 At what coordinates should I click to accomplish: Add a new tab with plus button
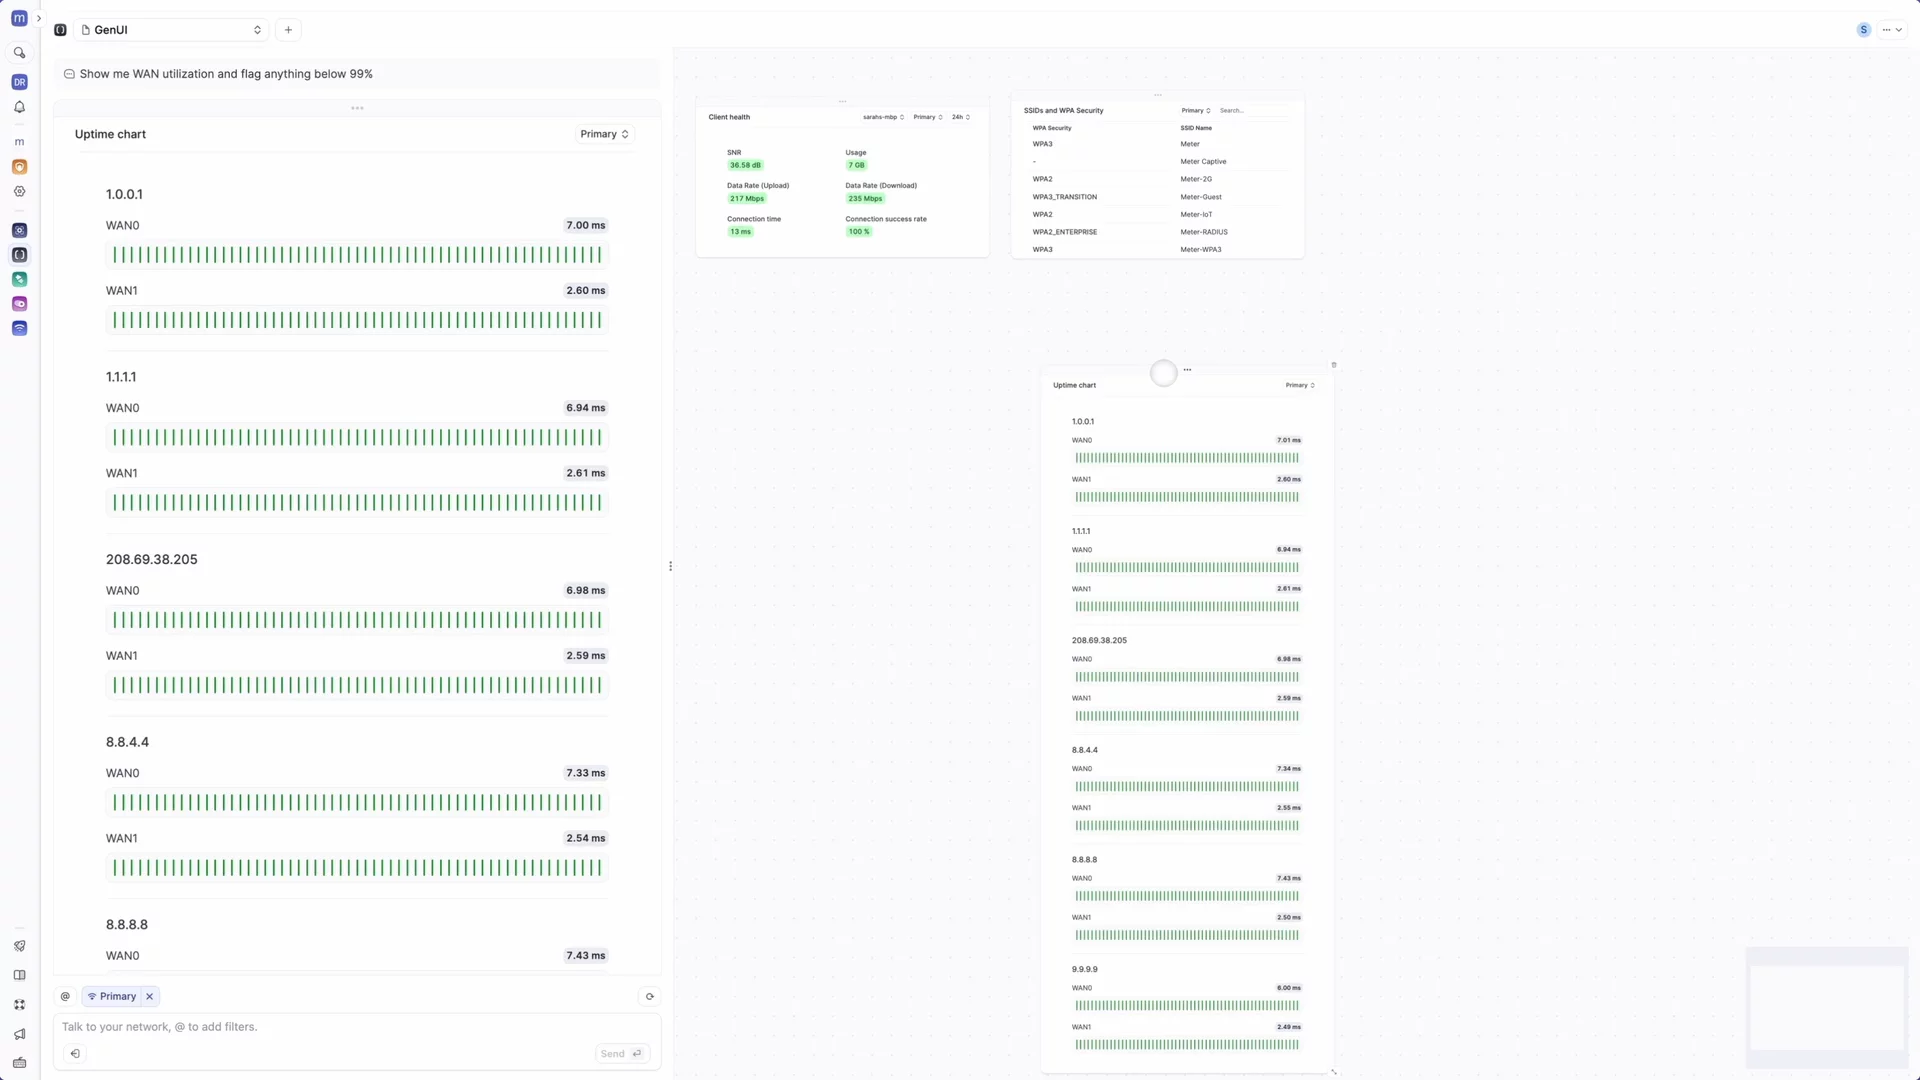[288, 30]
